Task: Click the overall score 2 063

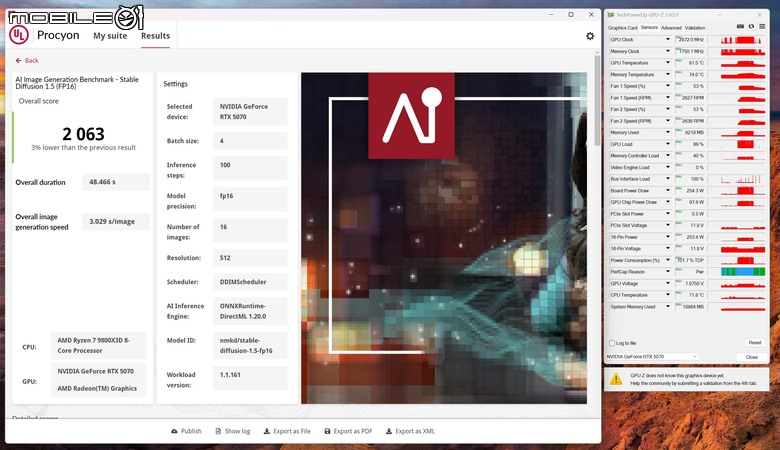Action: pyautogui.click(x=83, y=134)
